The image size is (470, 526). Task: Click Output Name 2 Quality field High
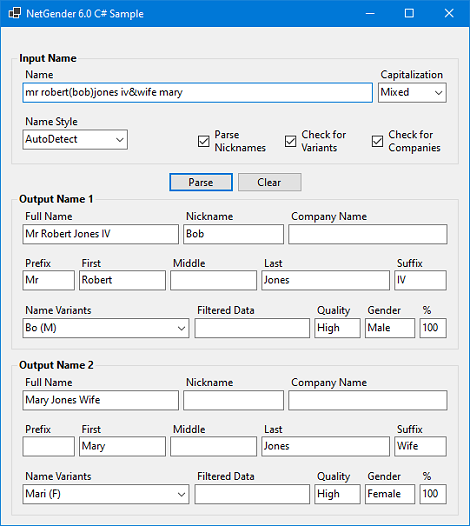coord(337,494)
